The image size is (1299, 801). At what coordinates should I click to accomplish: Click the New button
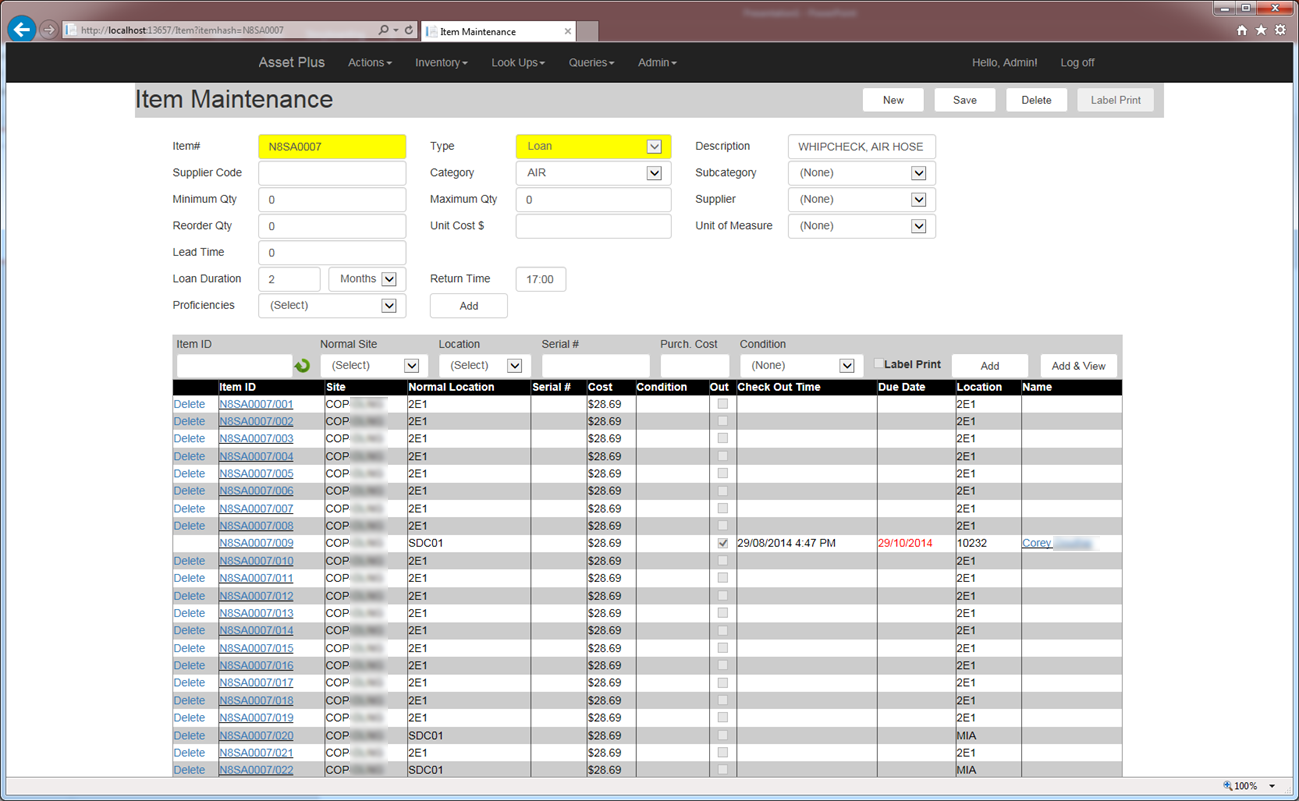click(x=893, y=100)
